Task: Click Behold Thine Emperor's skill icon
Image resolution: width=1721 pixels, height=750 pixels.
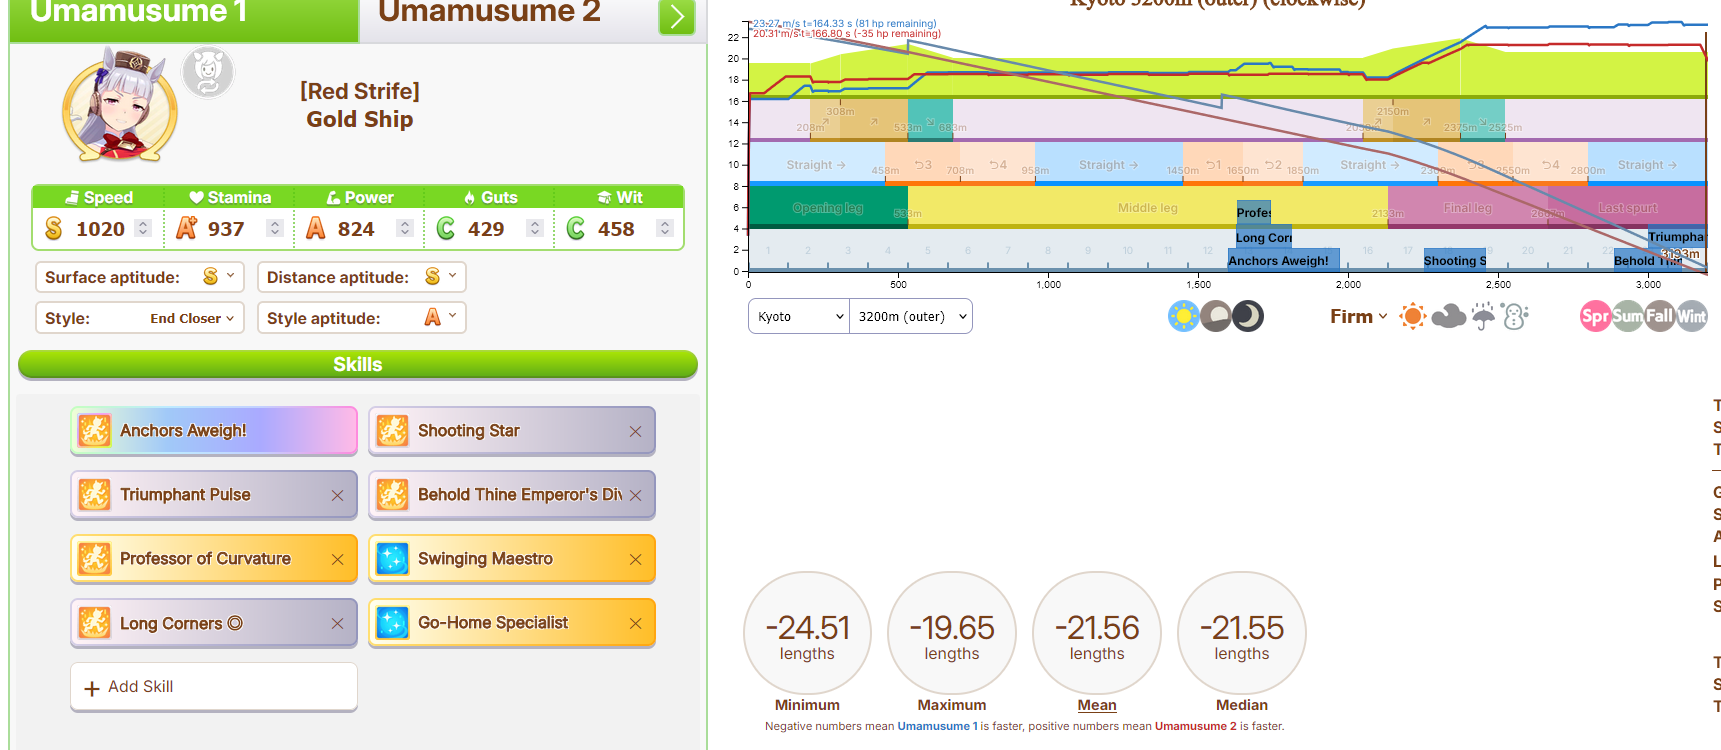Action: click(393, 495)
